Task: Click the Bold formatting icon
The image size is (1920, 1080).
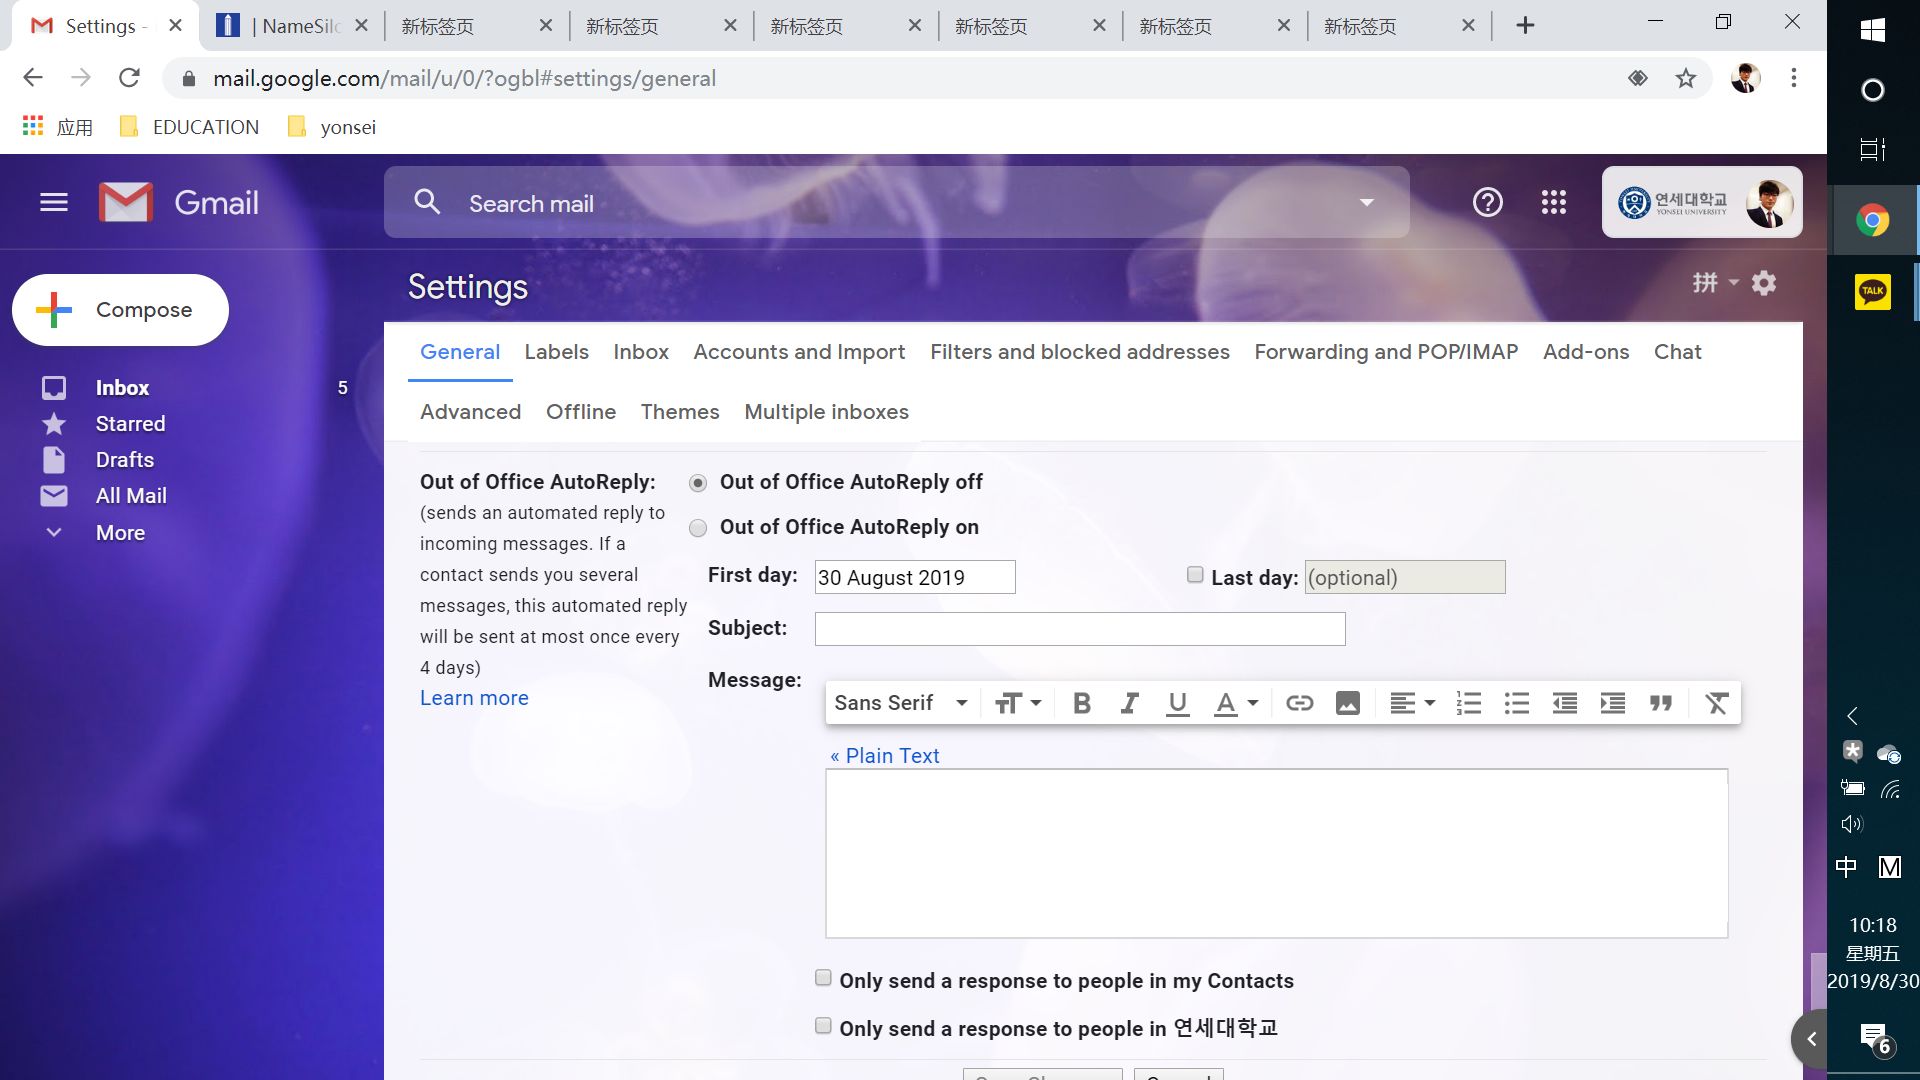Action: [1081, 703]
